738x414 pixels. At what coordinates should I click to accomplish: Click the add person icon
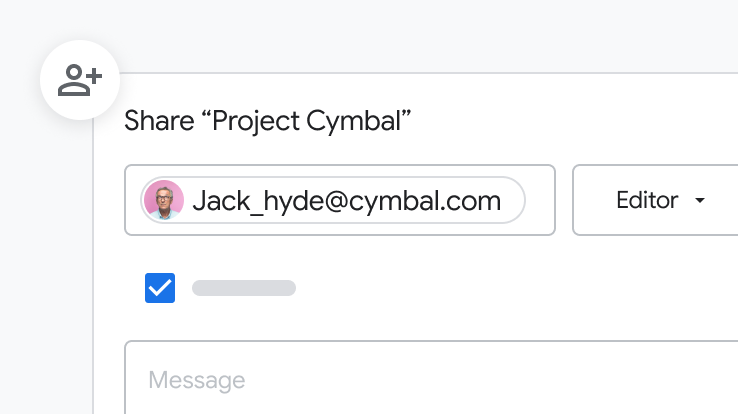[80, 81]
